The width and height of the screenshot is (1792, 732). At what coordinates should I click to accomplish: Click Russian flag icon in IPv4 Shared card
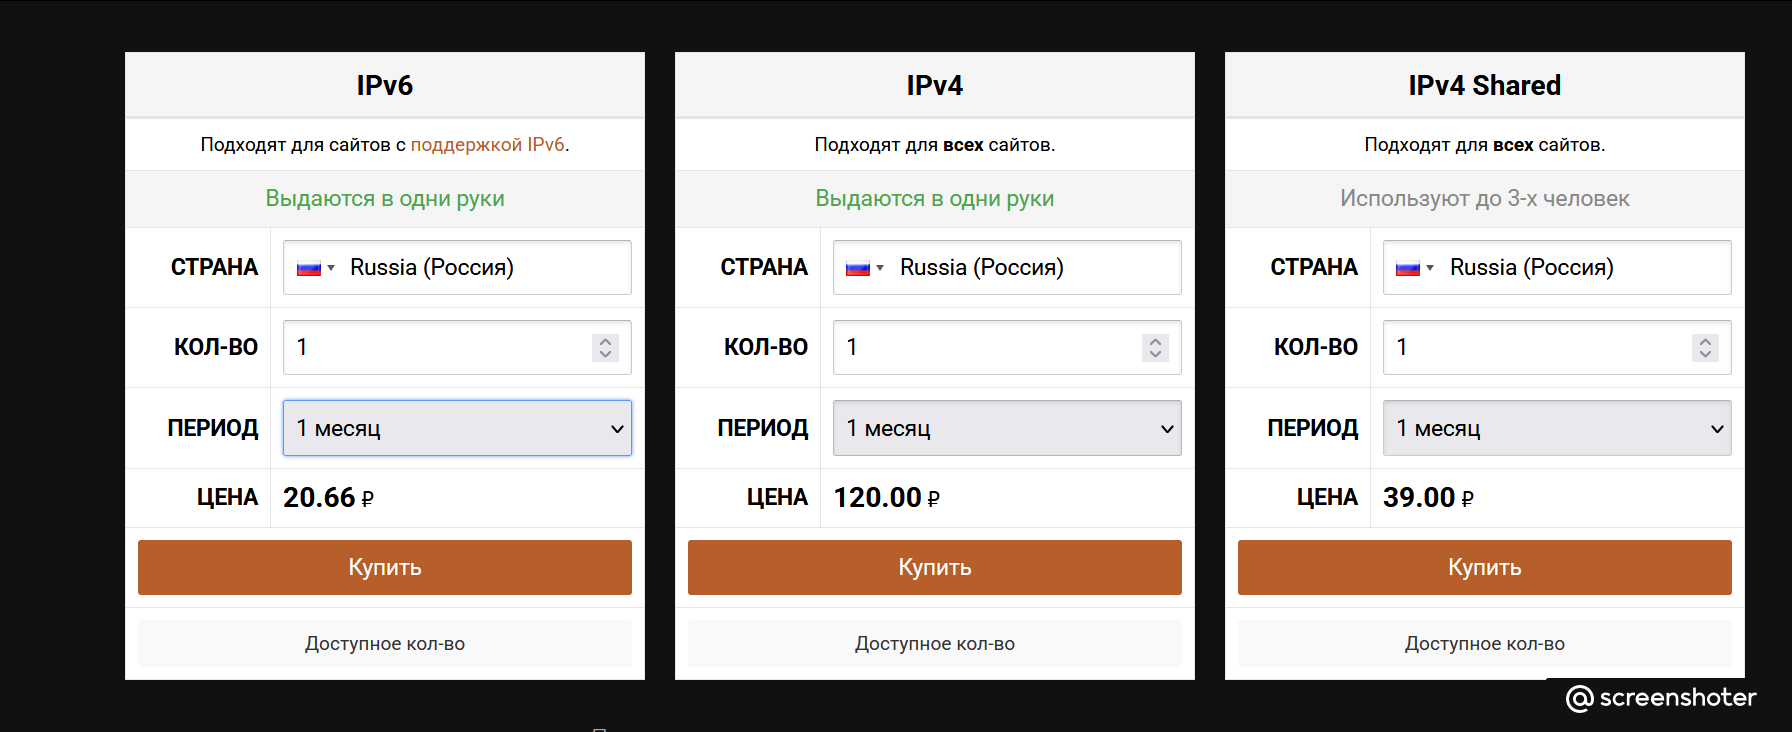(1408, 268)
